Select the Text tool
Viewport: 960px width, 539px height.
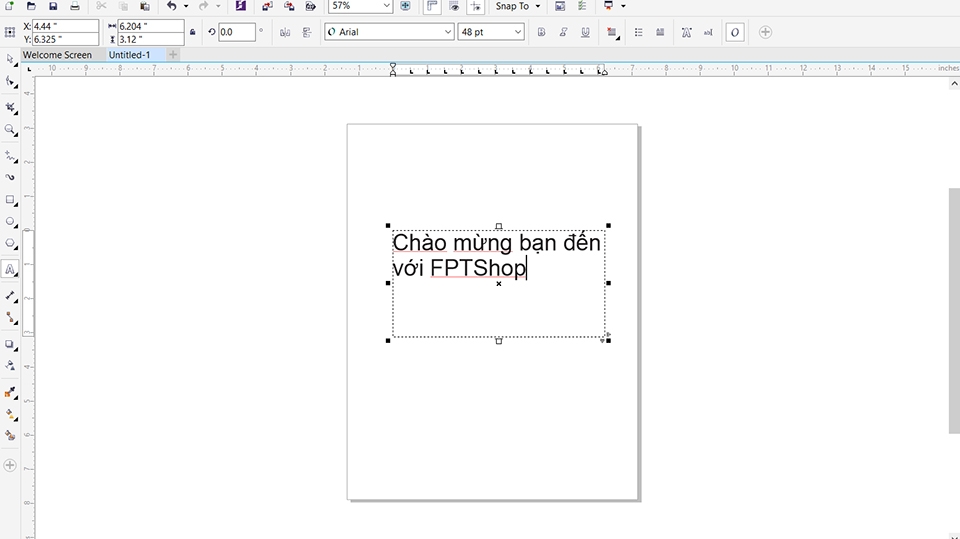coord(10,270)
